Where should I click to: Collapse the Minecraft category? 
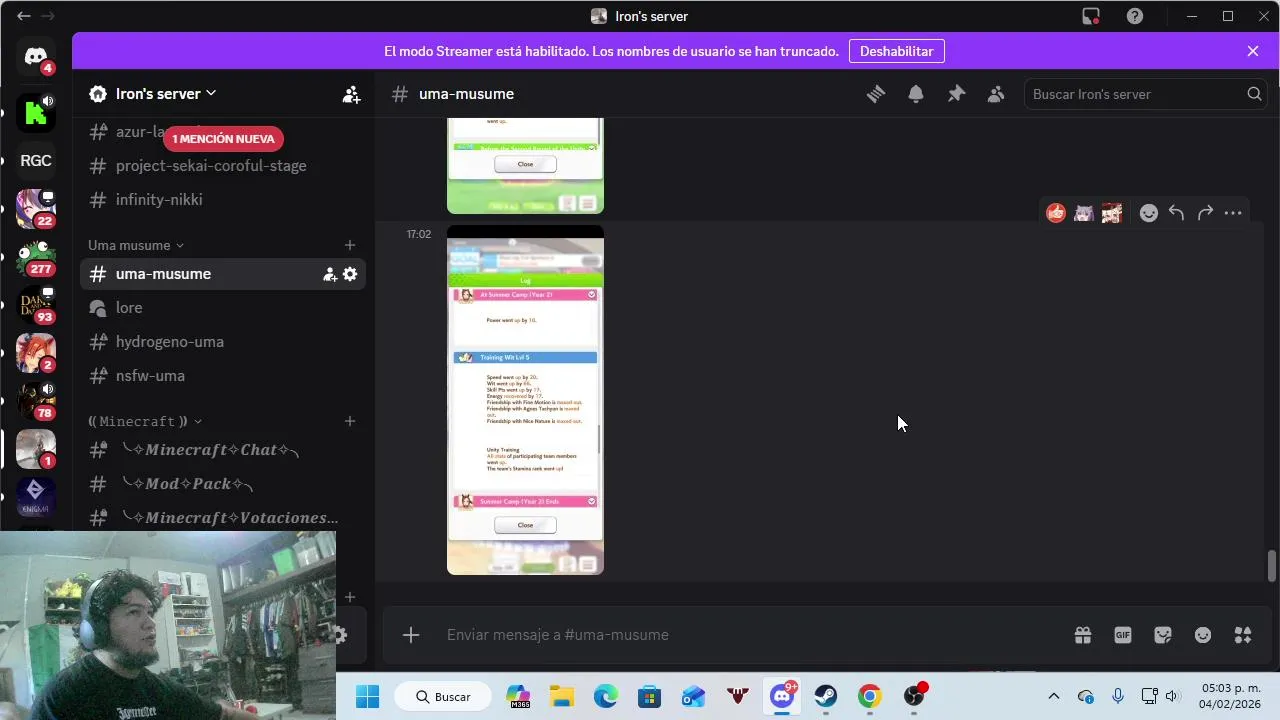tap(145, 421)
